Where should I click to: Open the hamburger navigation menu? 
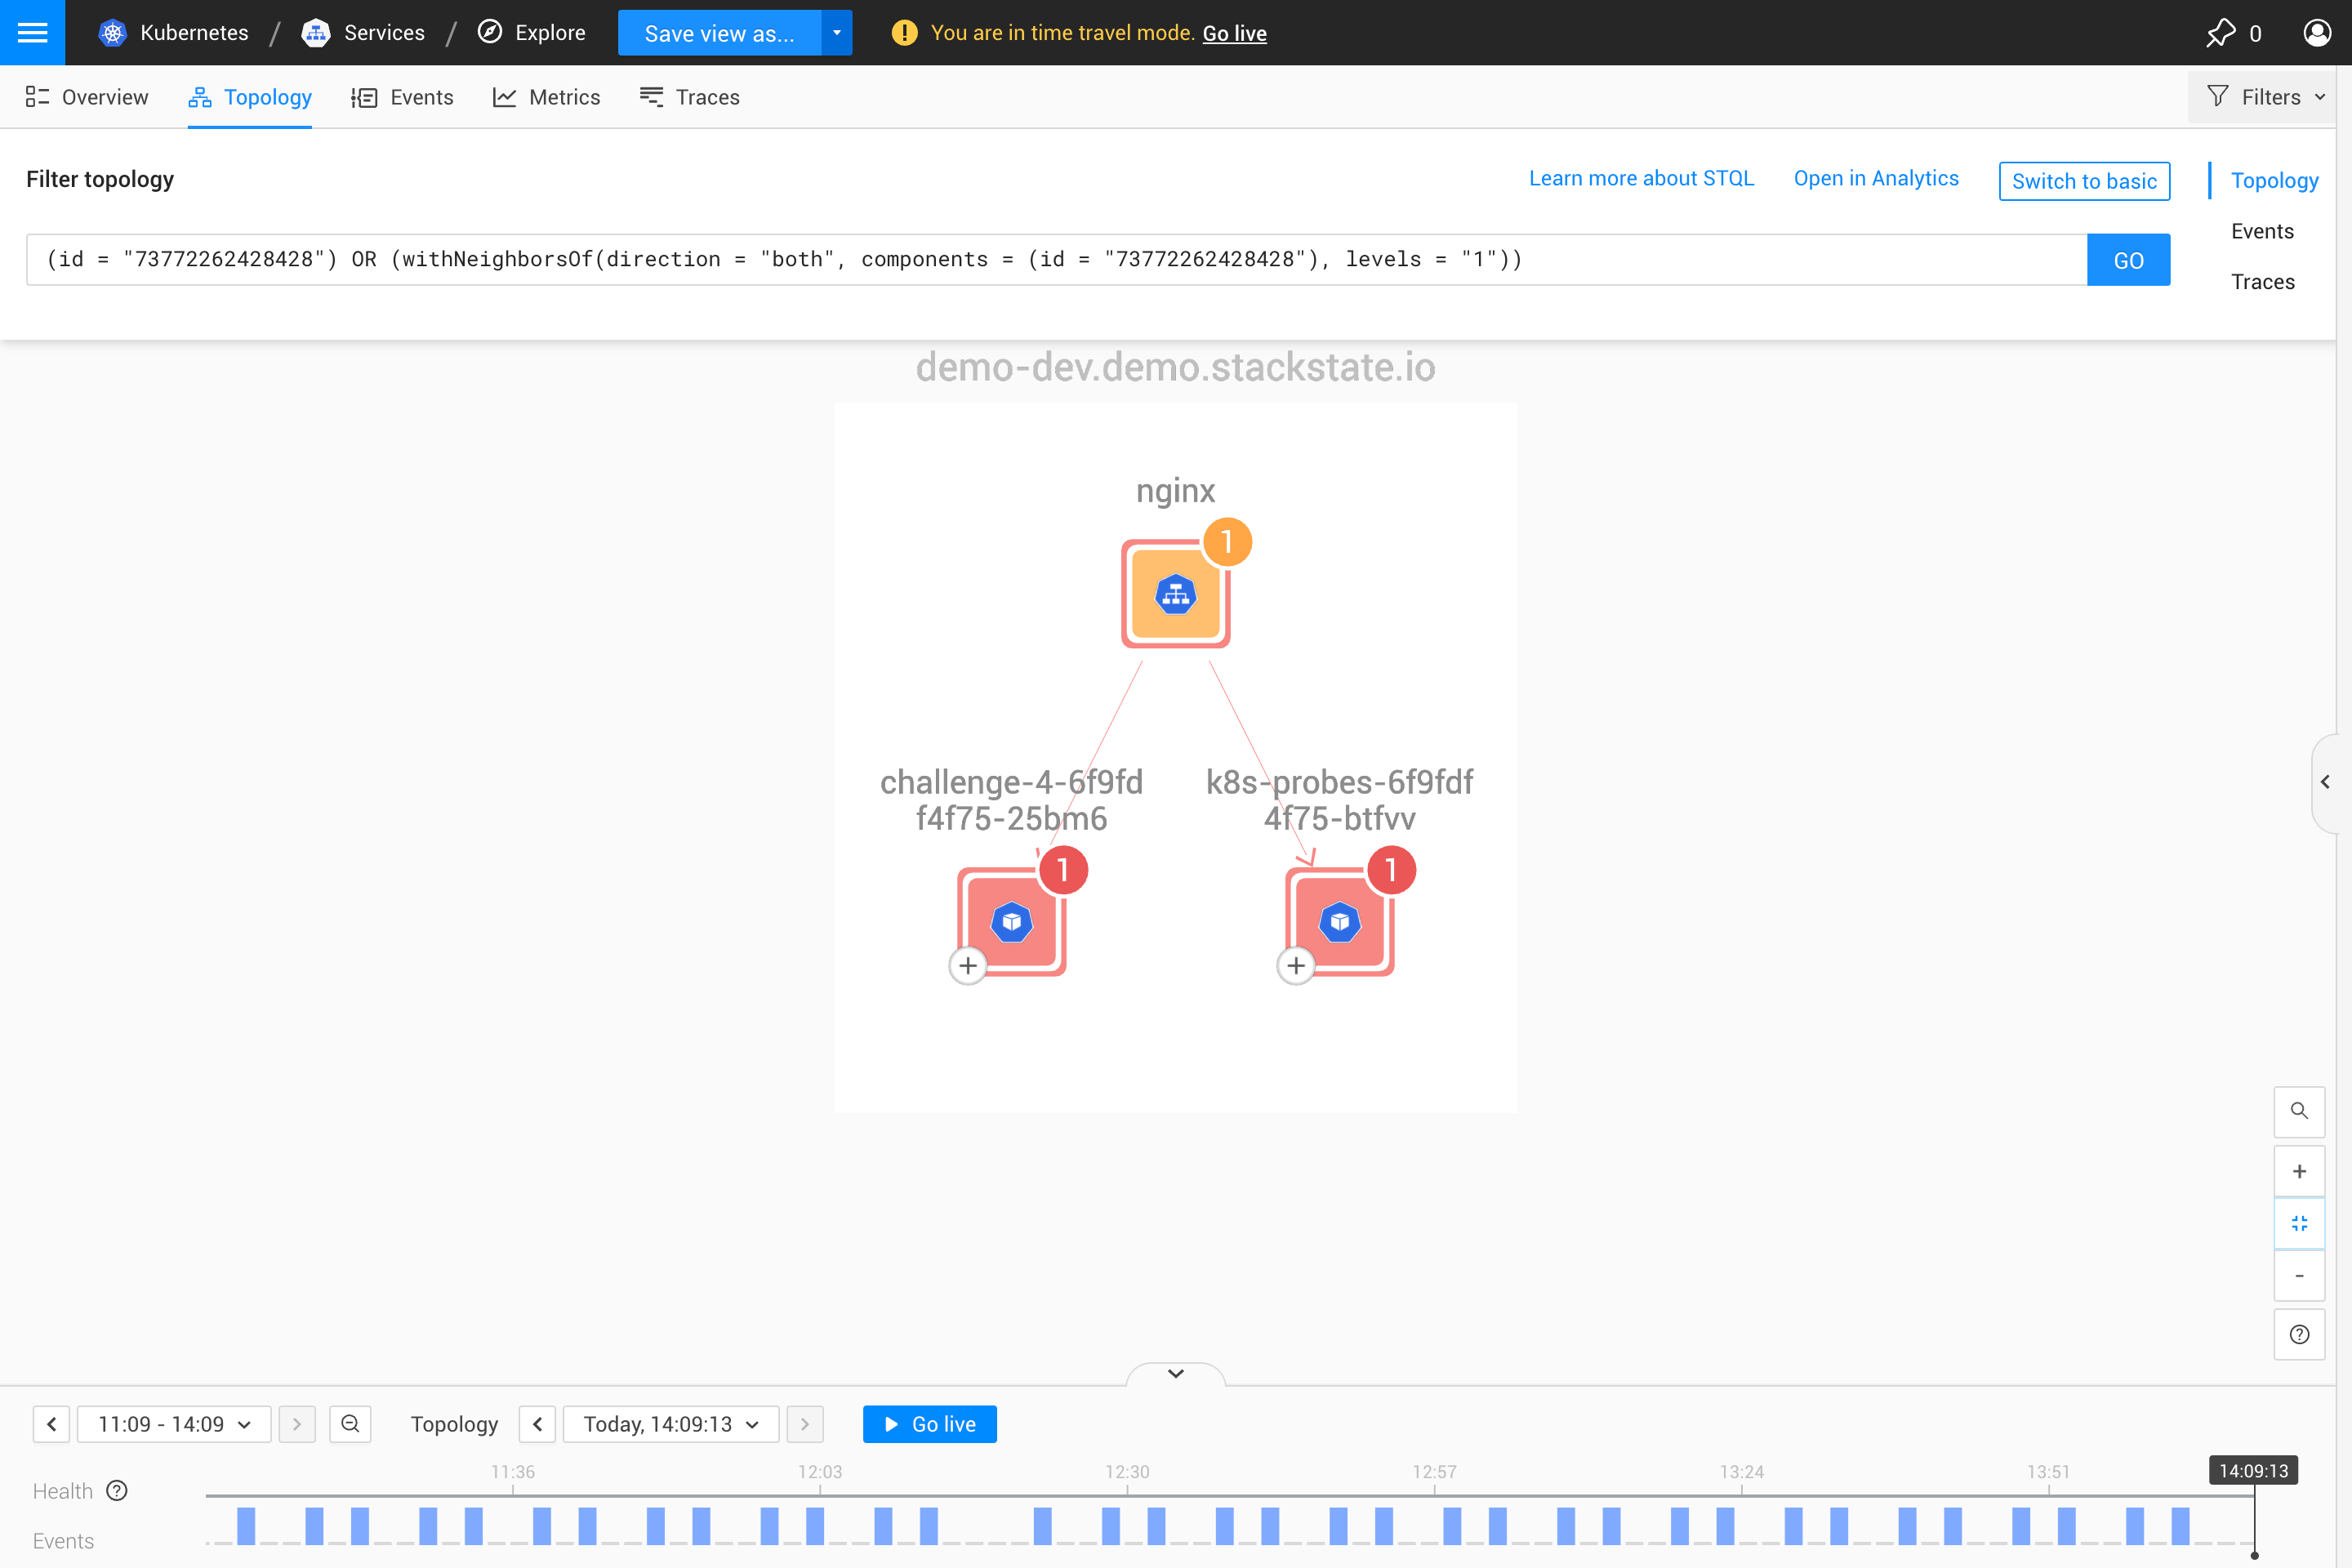32,32
